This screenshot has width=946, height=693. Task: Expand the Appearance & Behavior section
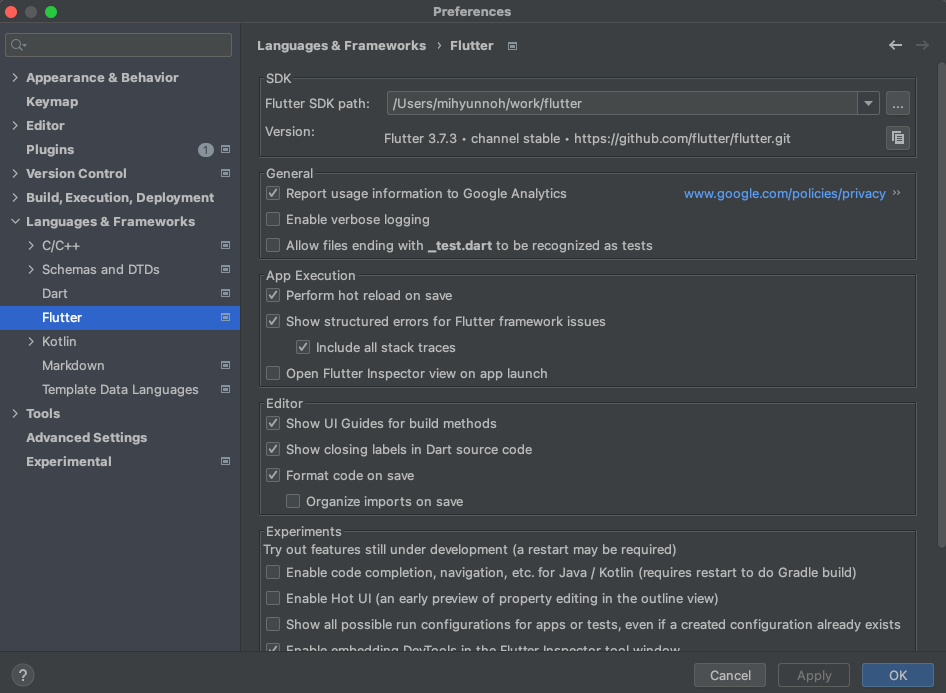15,77
